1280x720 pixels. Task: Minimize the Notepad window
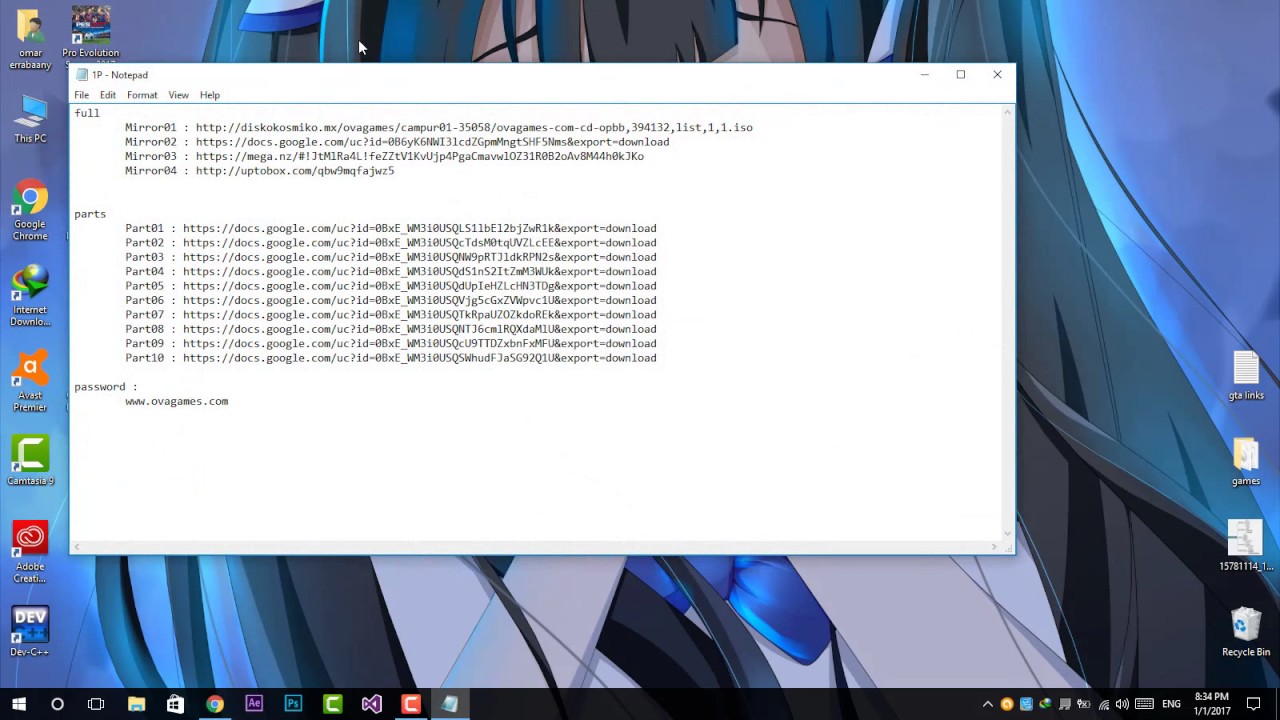coord(925,75)
